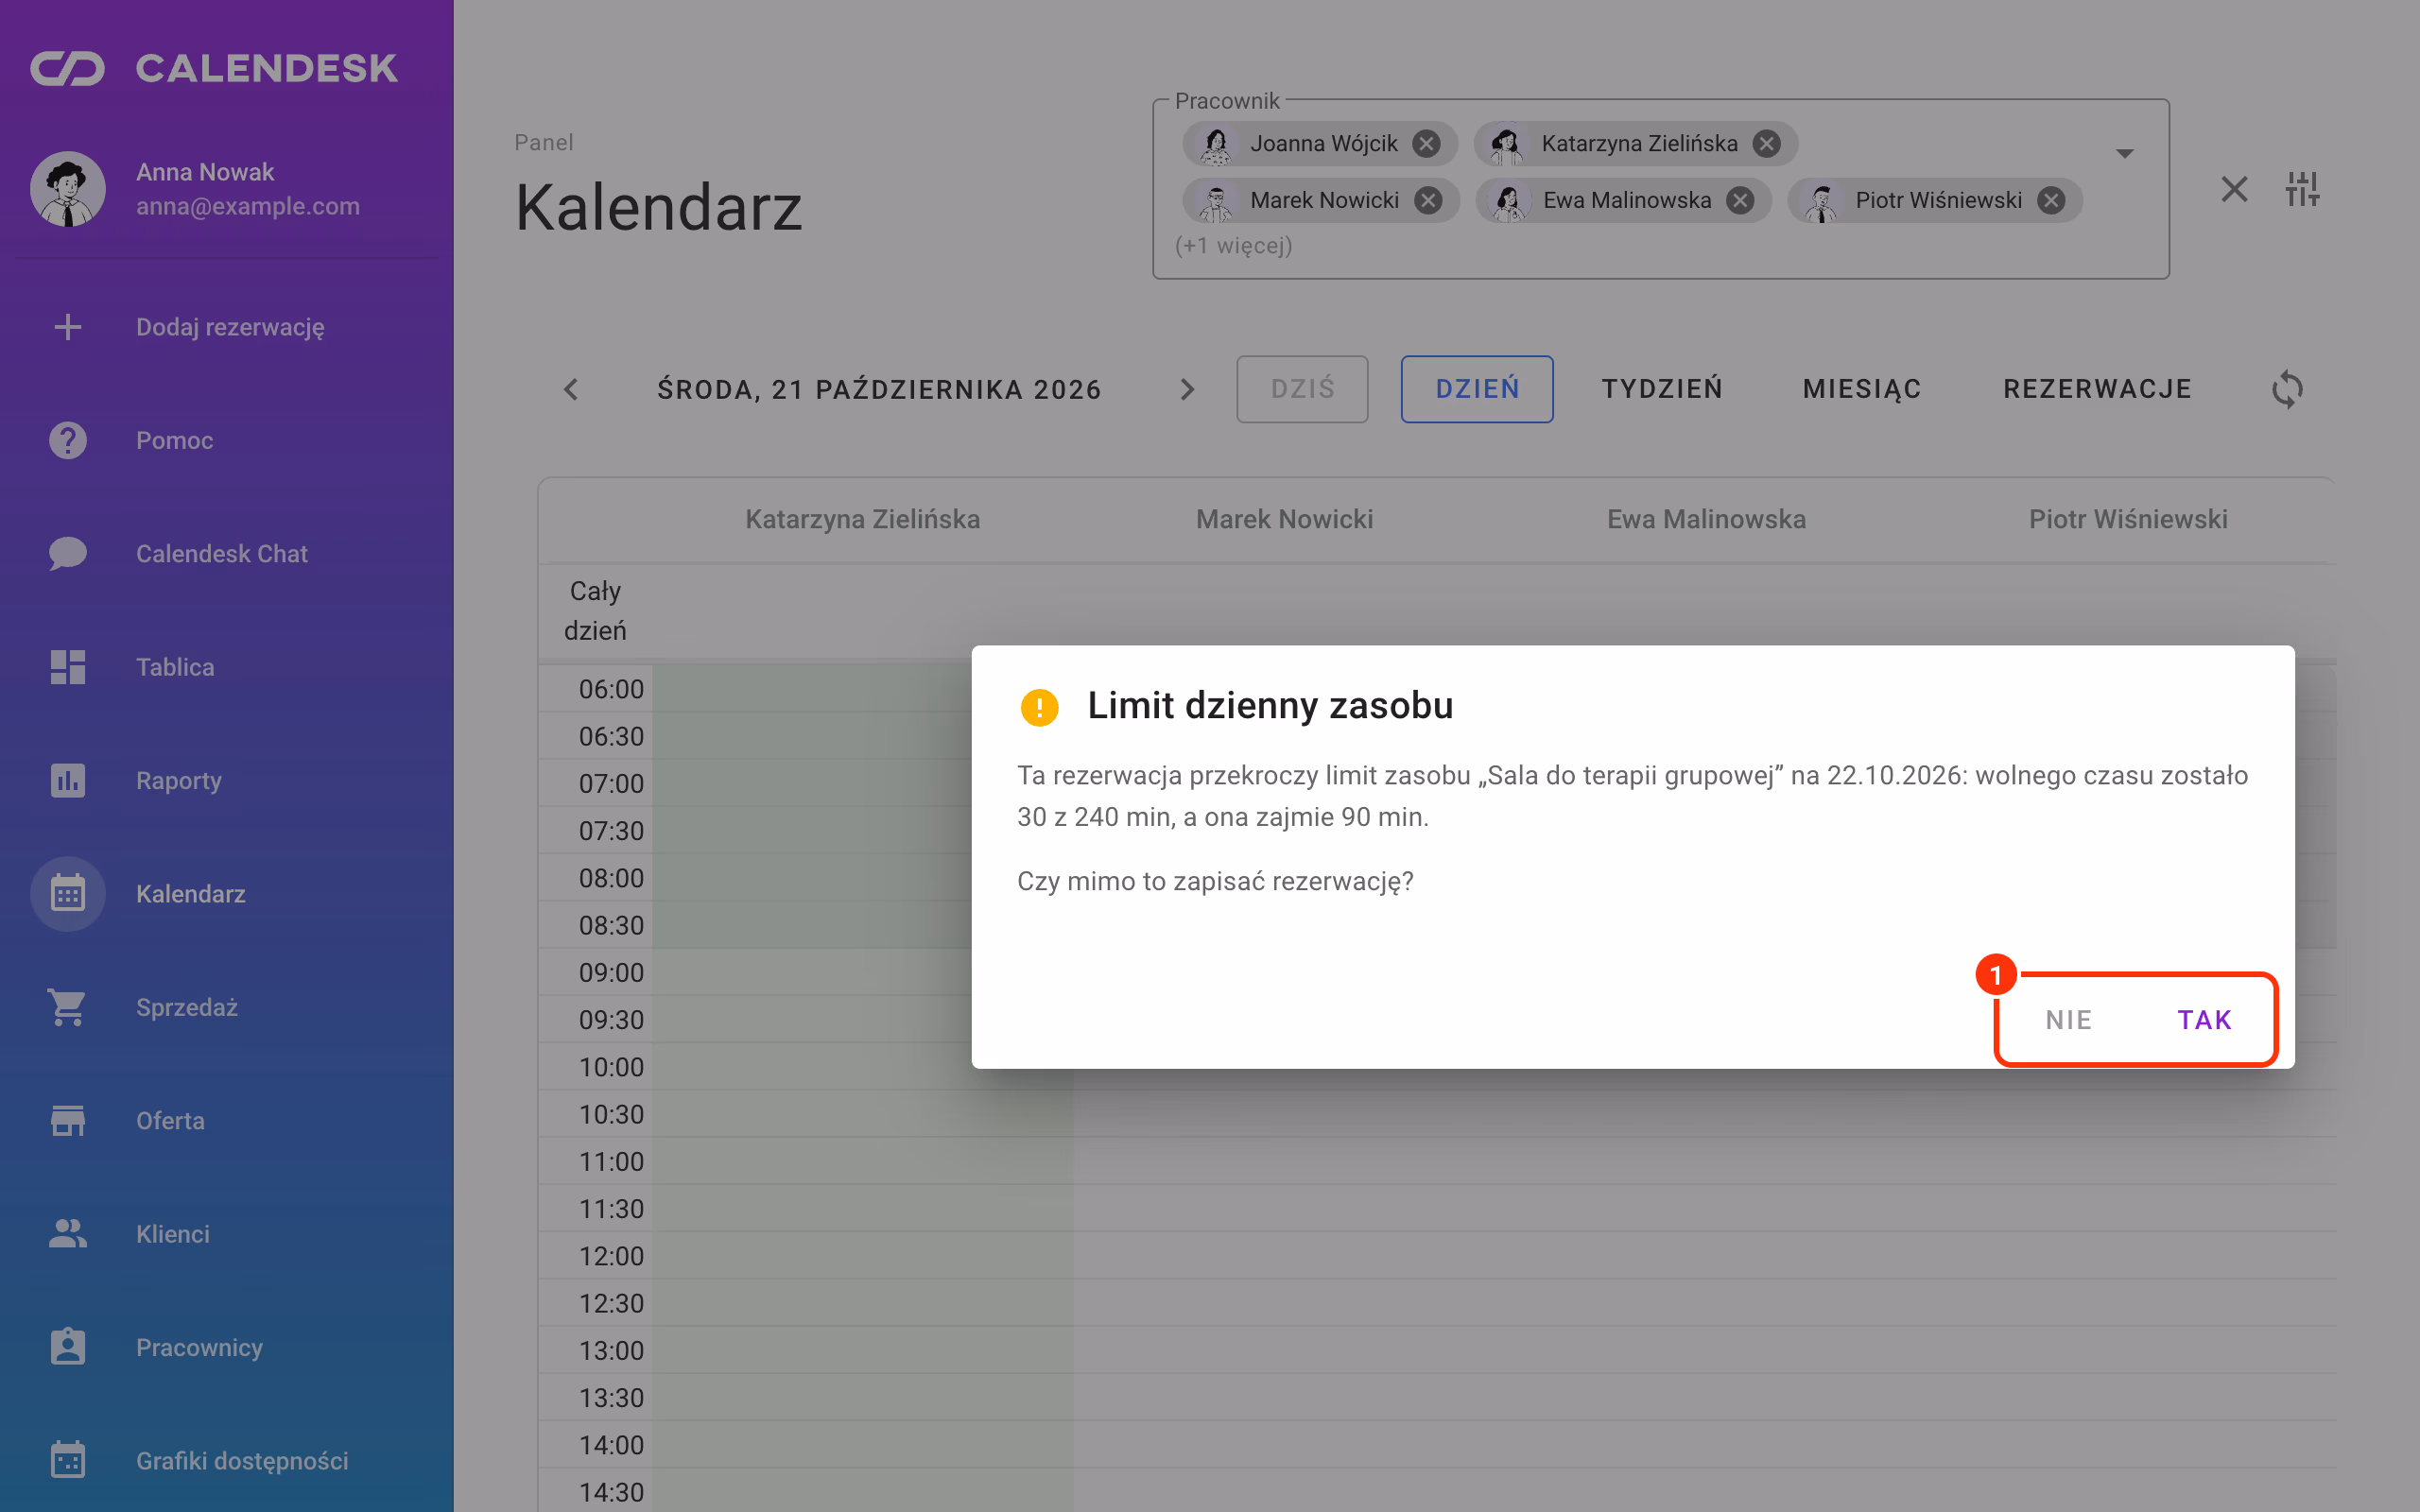Switch to the TYDZIEŃ view
This screenshot has width=2420, height=1512.
[x=1662, y=389]
